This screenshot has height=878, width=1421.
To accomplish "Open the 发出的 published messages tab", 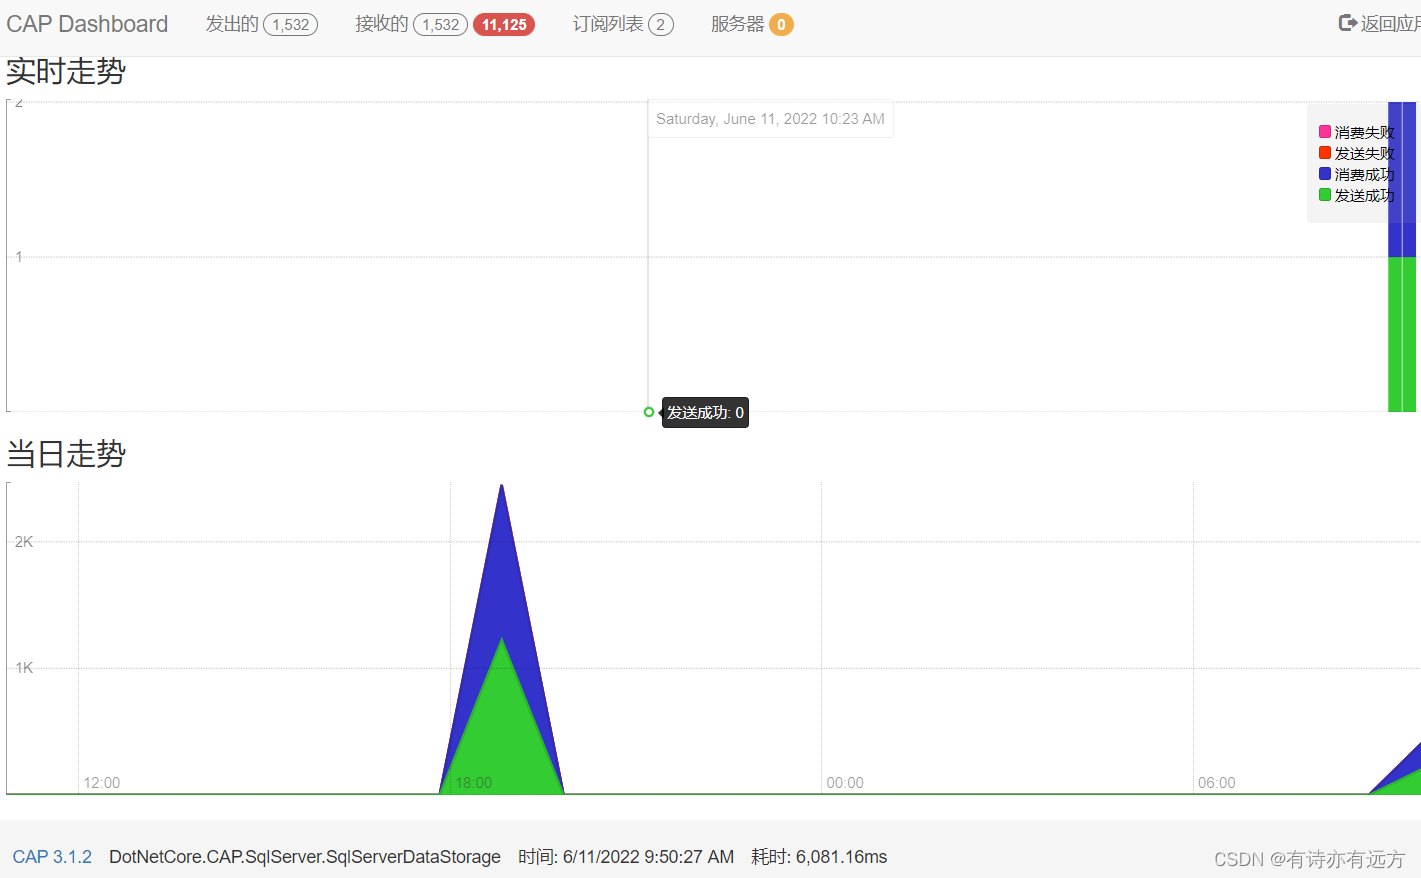I will 261,24.
